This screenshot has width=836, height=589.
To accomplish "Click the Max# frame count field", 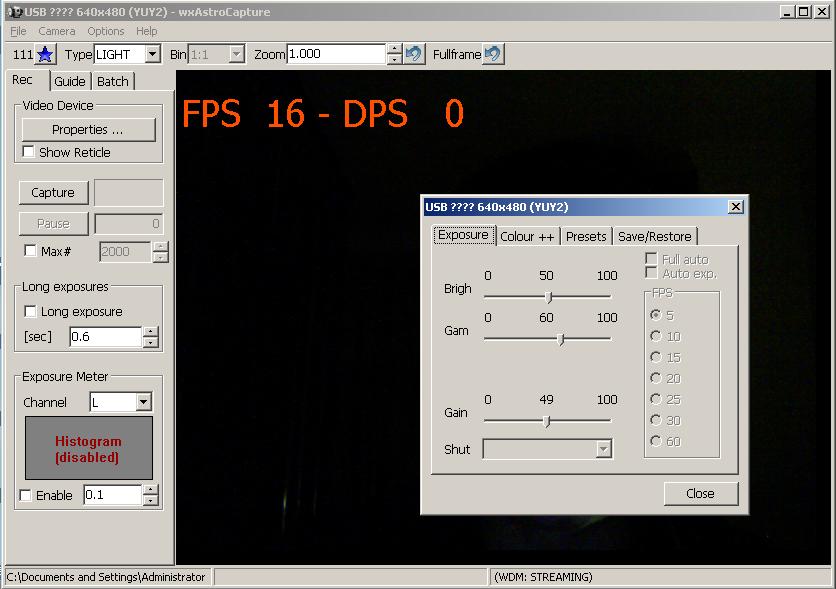I will [x=125, y=252].
